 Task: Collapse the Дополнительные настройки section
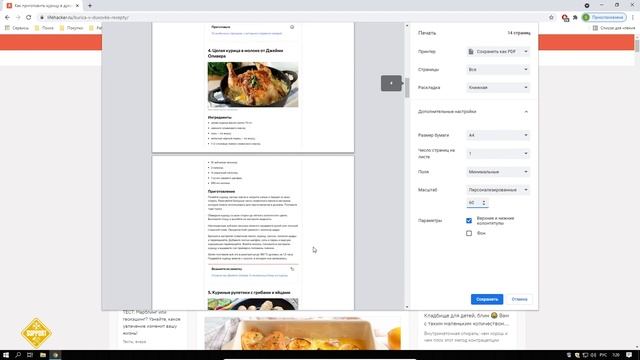(526, 111)
